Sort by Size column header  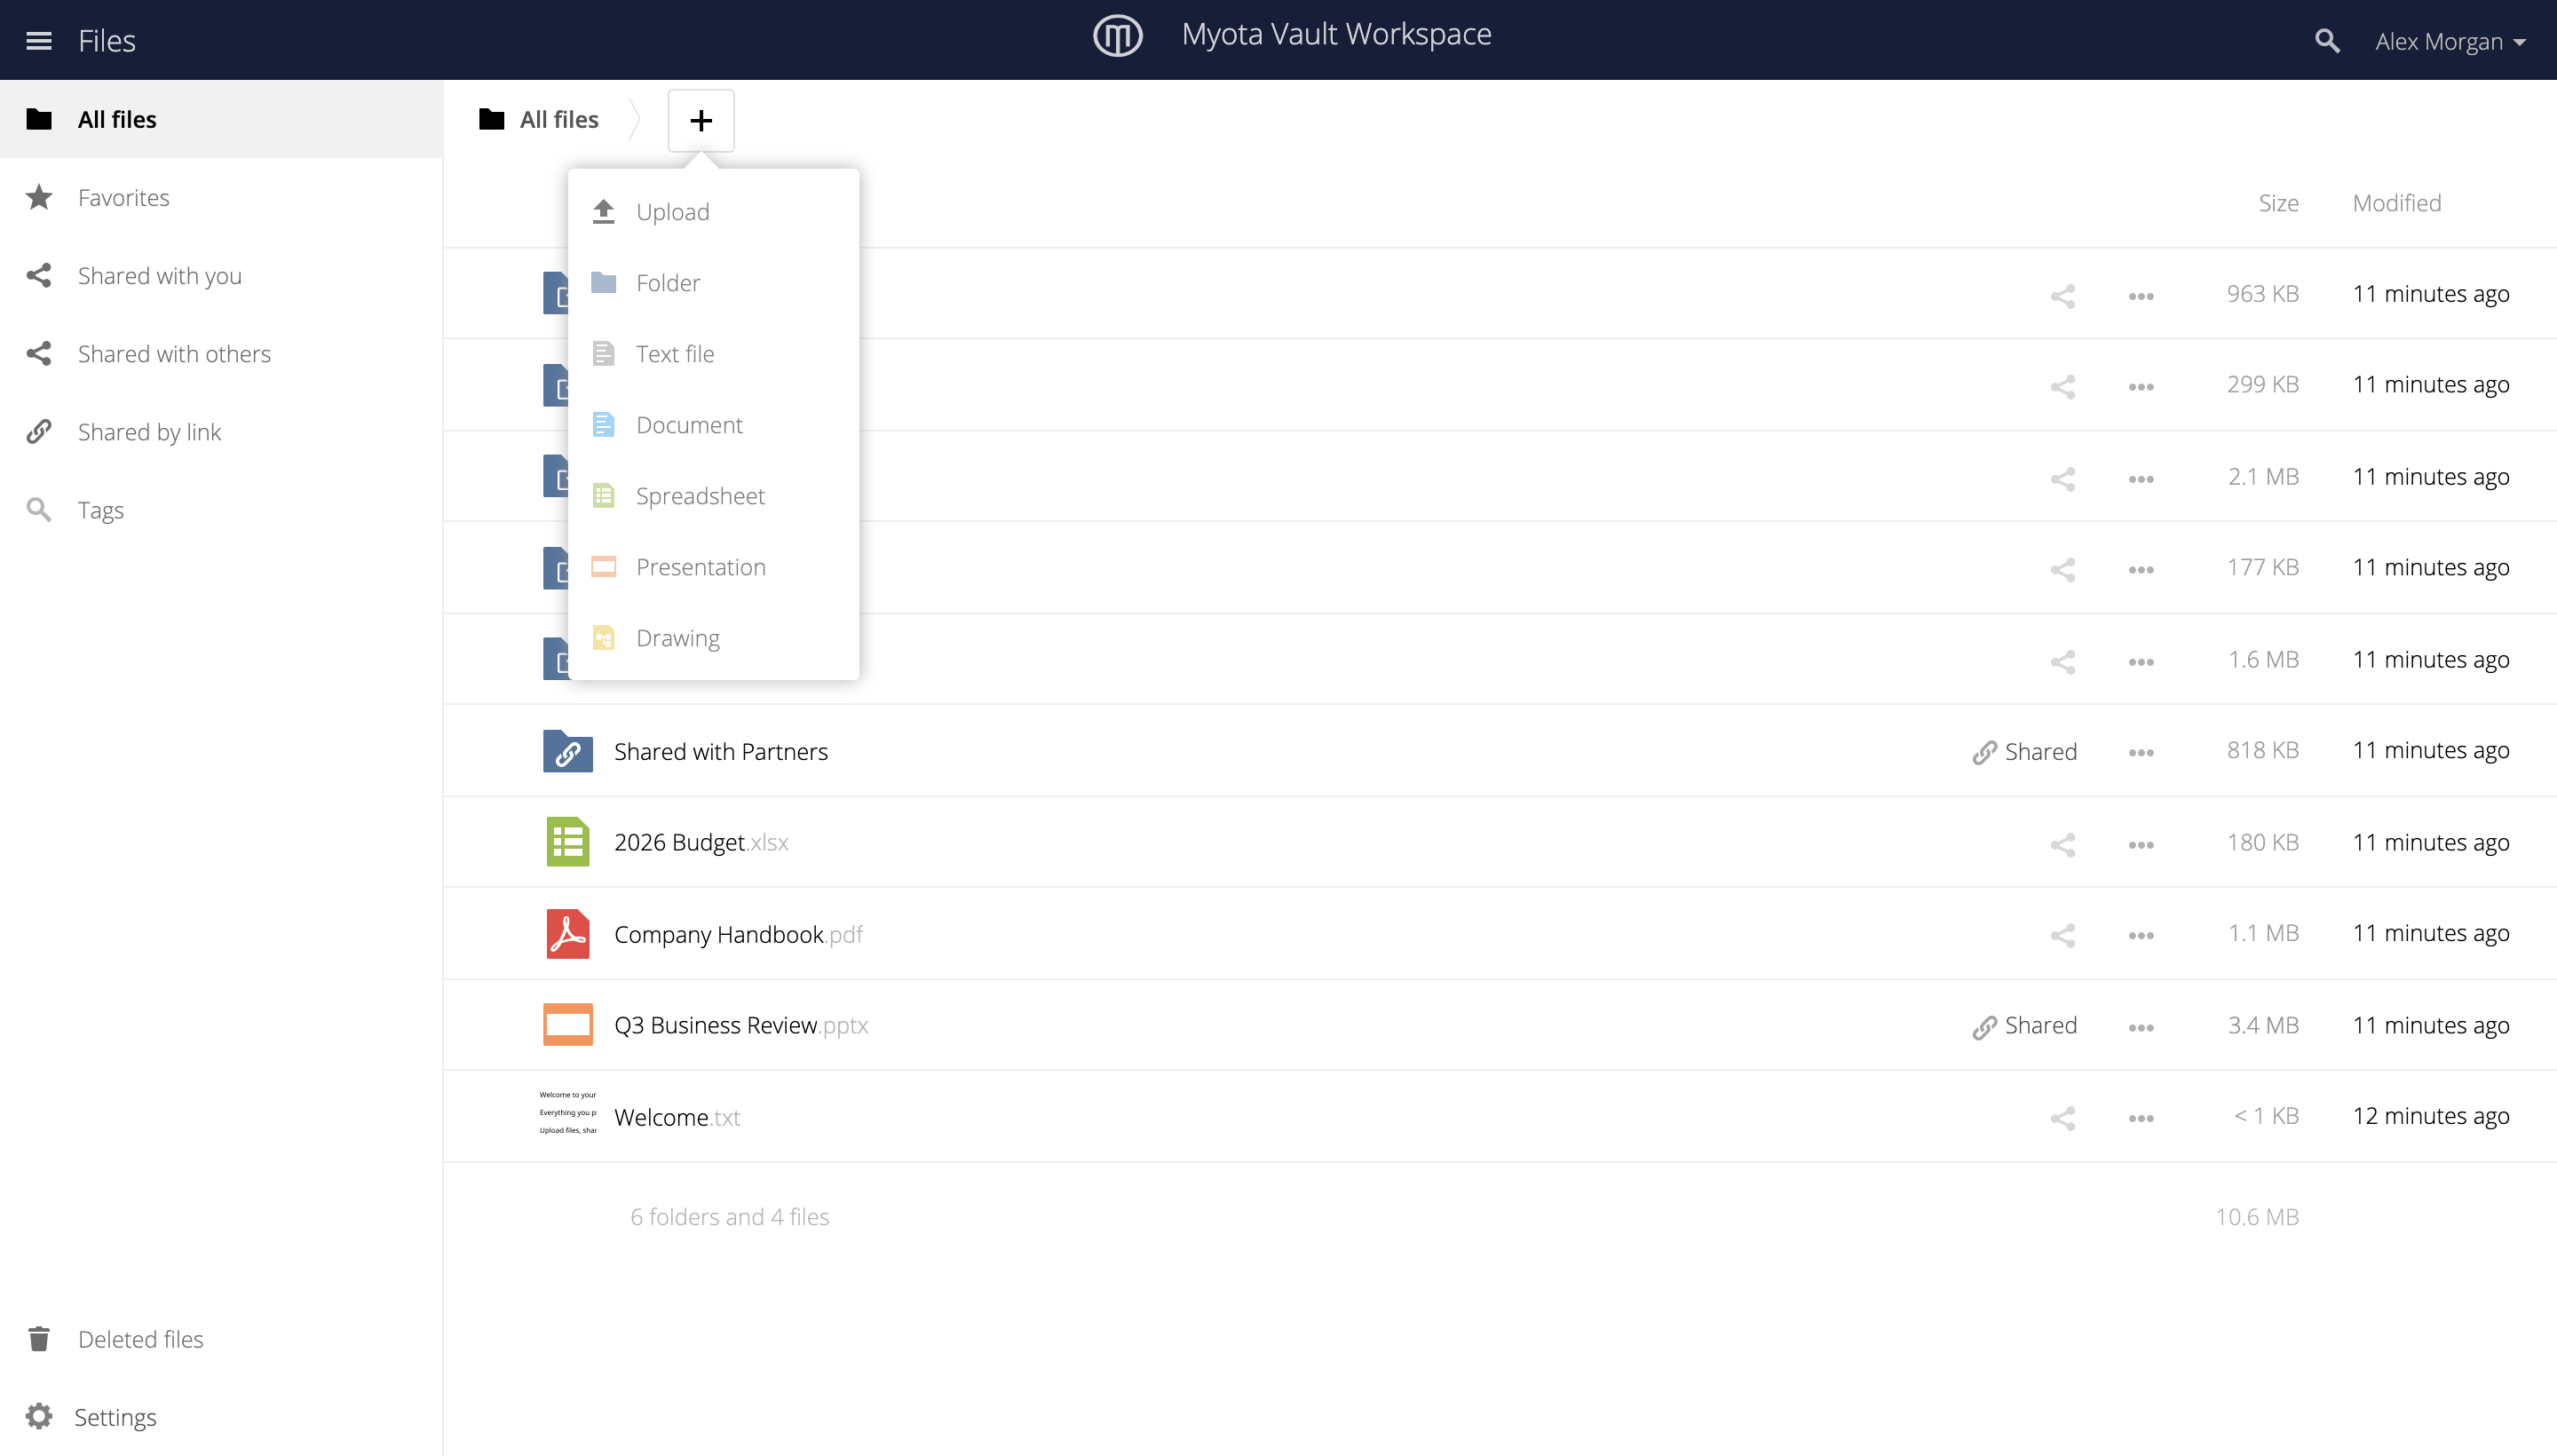pos(2278,203)
